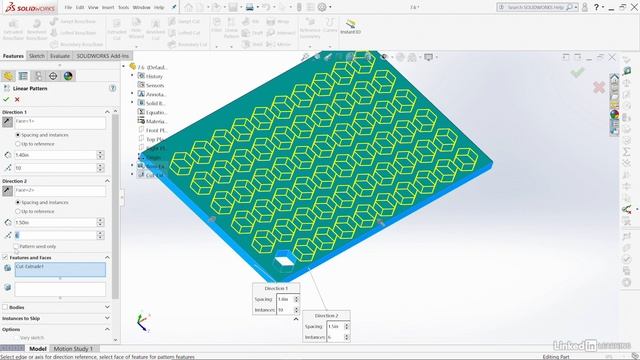Click the Undo icon in top toolbar

[x=266, y=7]
